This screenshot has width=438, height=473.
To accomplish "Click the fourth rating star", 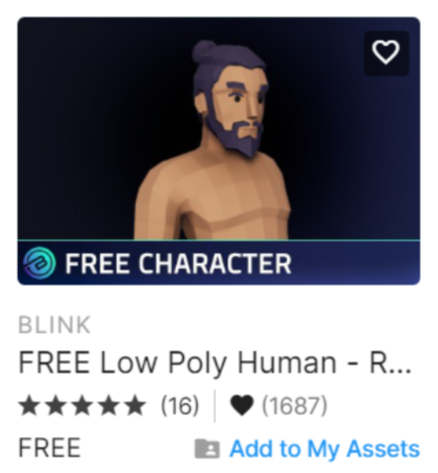I will [x=109, y=406].
